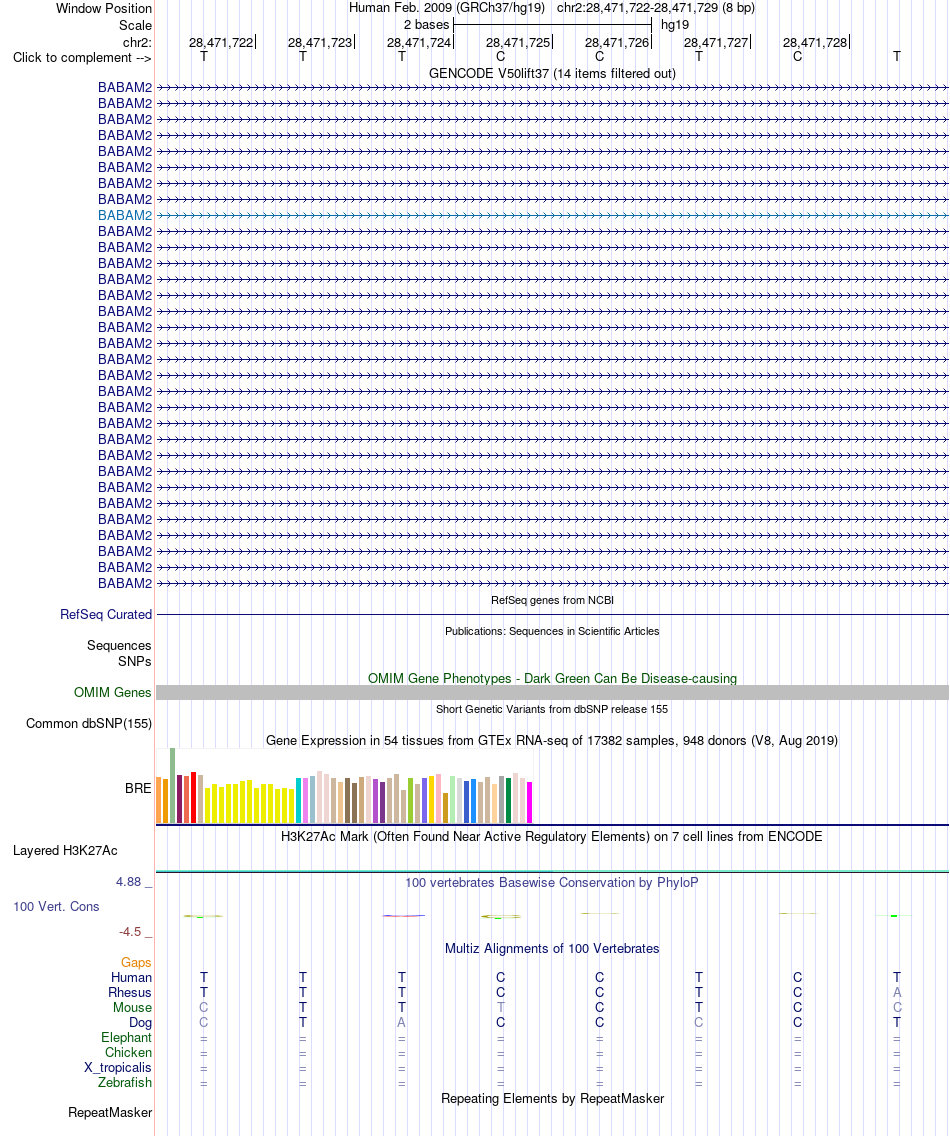
Task: Click the orange Gaps row label
Action: 136,963
